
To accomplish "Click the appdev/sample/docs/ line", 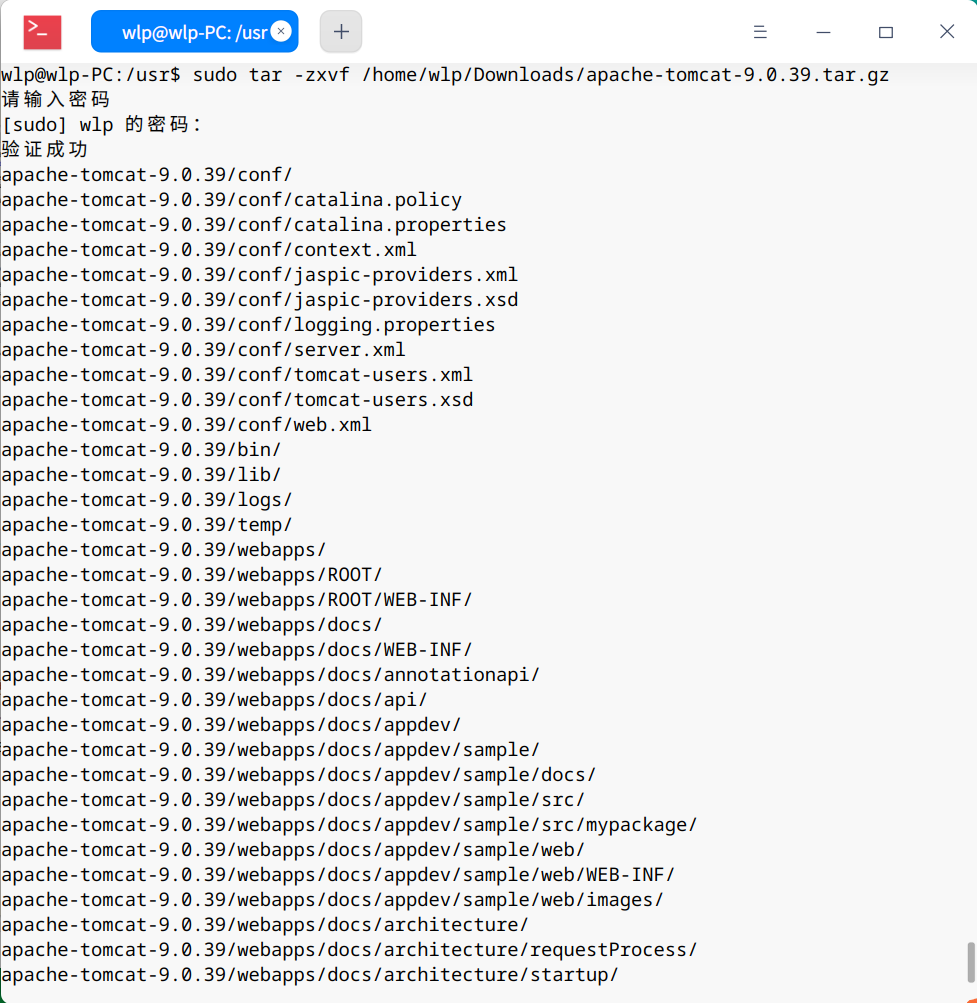I will [x=299, y=774].
